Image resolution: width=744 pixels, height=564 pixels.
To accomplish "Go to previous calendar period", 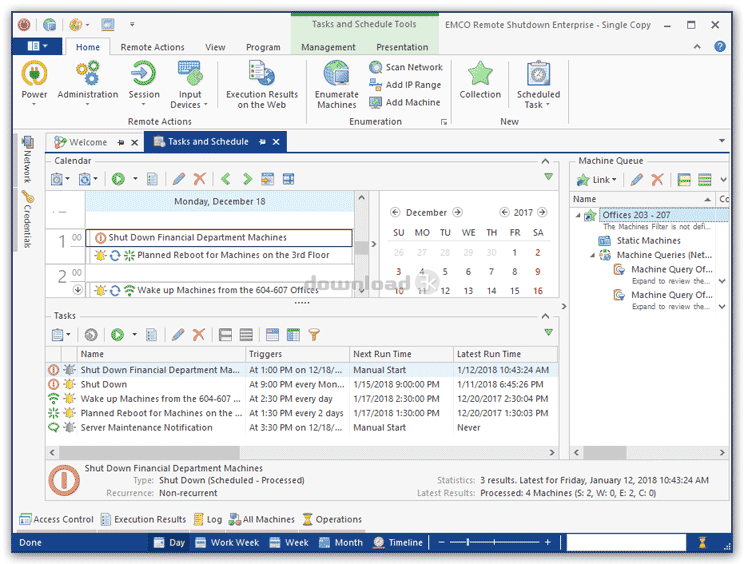I will pos(226,179).
